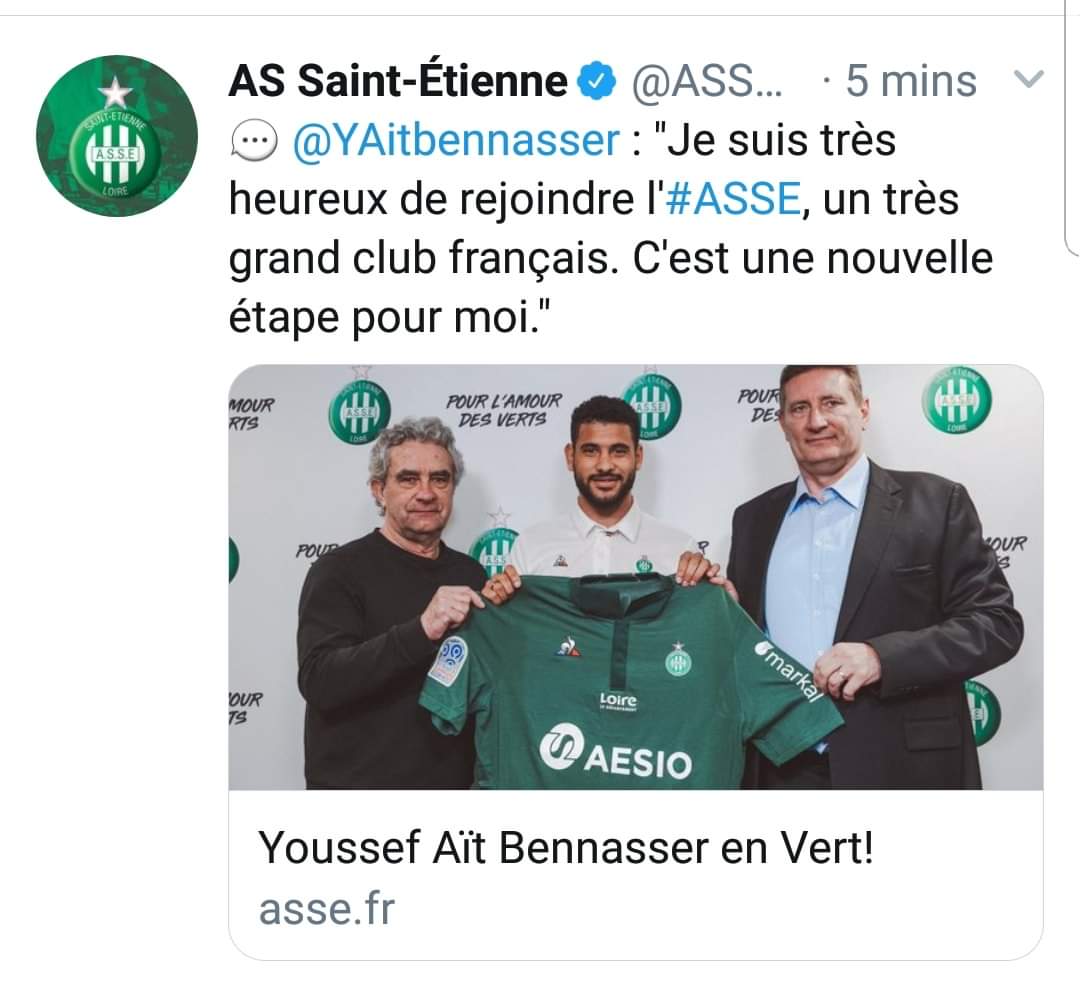
Task: Click the tweet text about 'grand club français'
Action: pos(610,229)
